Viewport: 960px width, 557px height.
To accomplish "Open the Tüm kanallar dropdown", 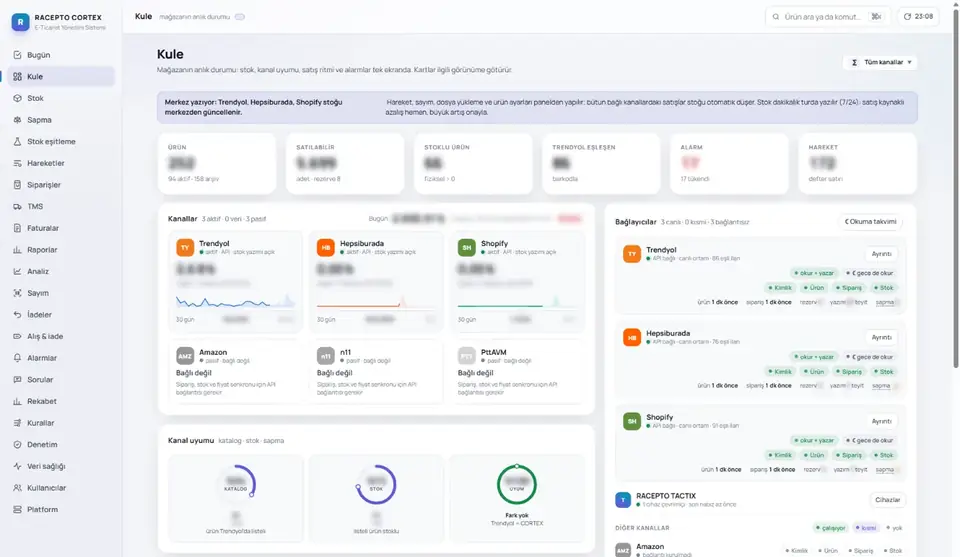I will [880, 62].
